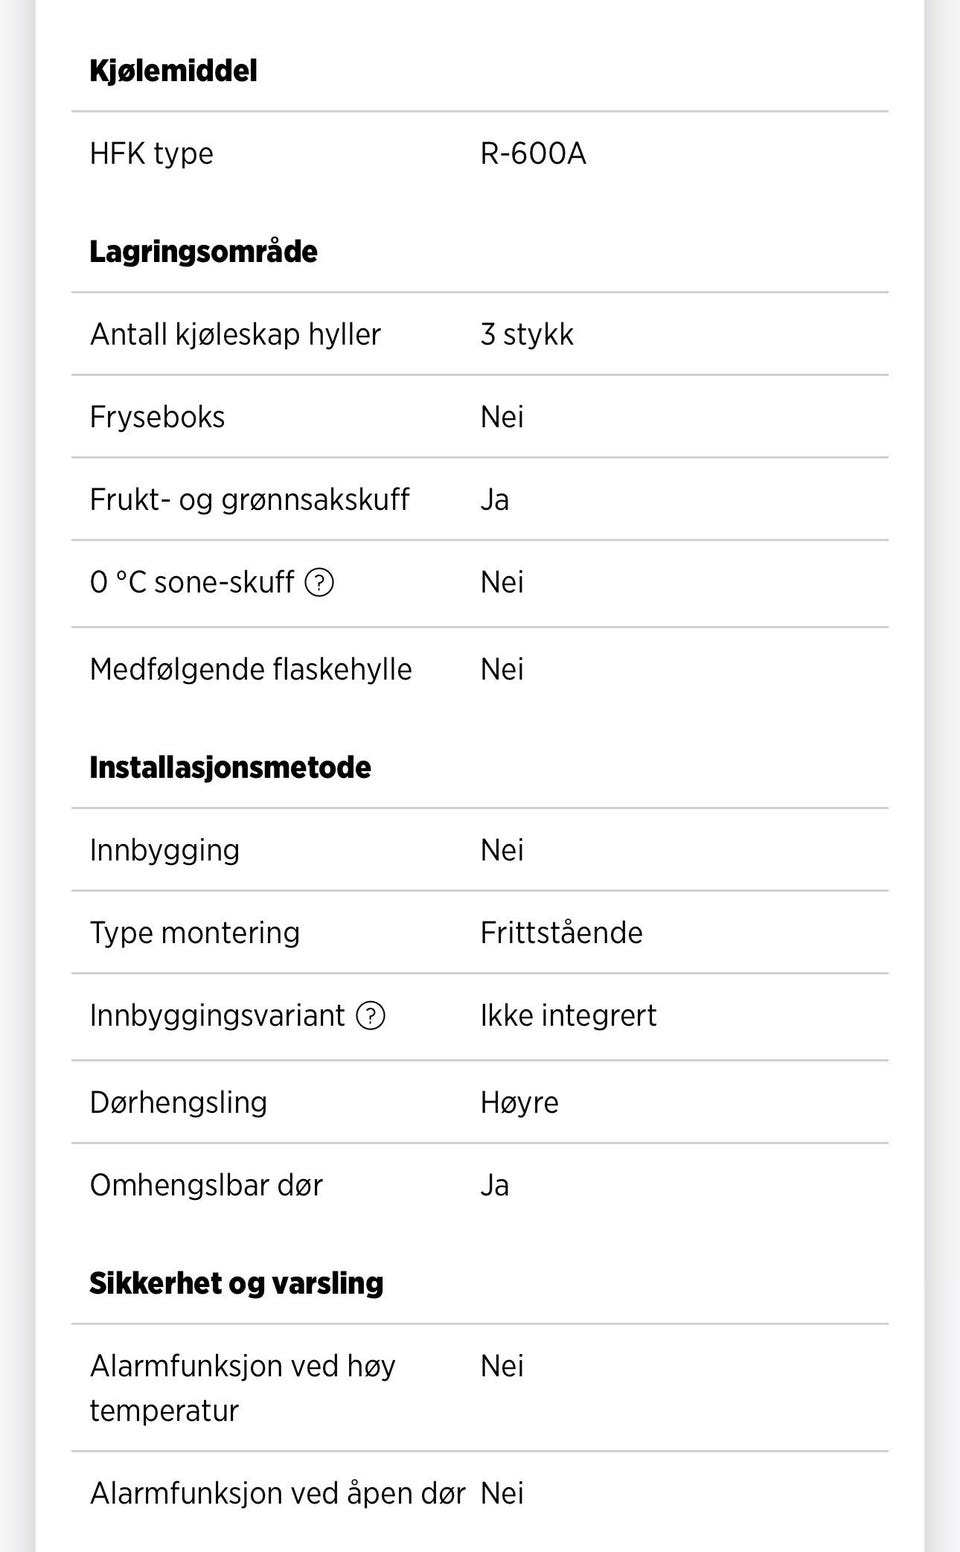This screenshot has width=960, height=1552.
Task: Click the Antall kjøleskap hyller label
Action: click(x=235, y=335)
